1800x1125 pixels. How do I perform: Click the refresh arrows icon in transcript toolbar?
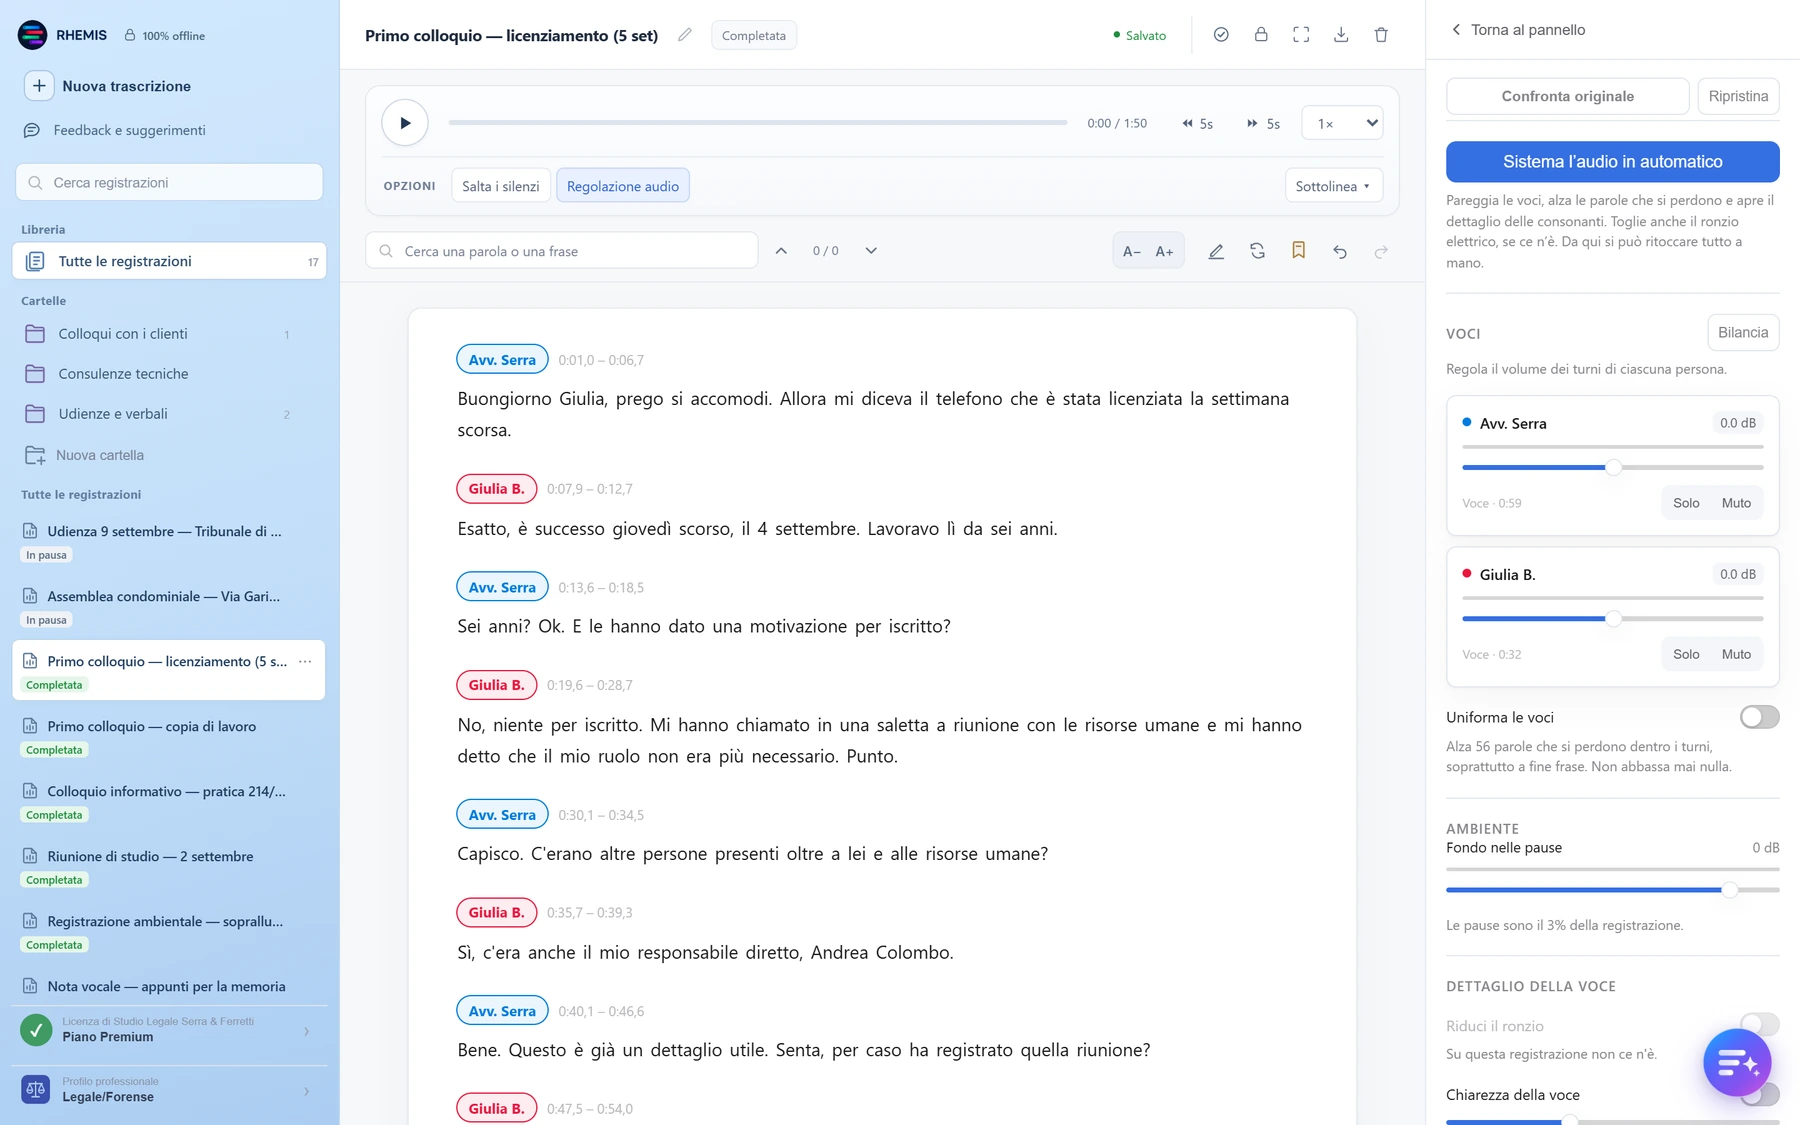(1257, 251)
